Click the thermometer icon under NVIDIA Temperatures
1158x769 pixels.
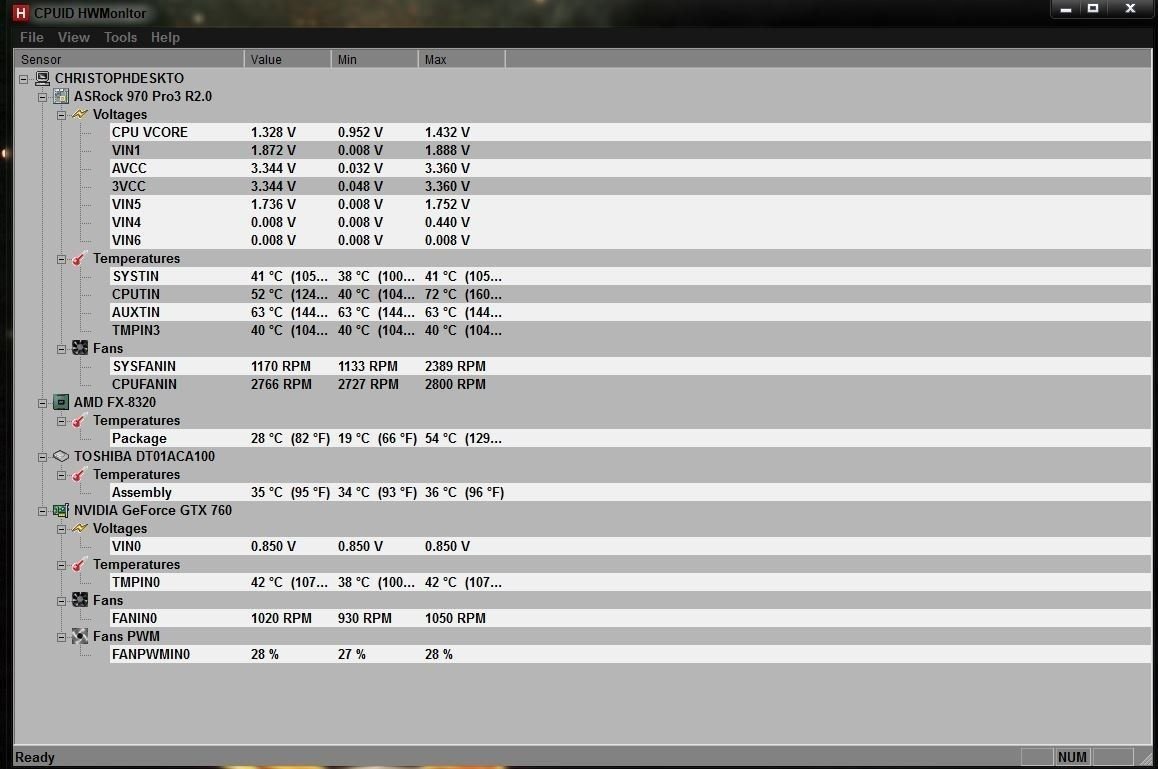79,564
